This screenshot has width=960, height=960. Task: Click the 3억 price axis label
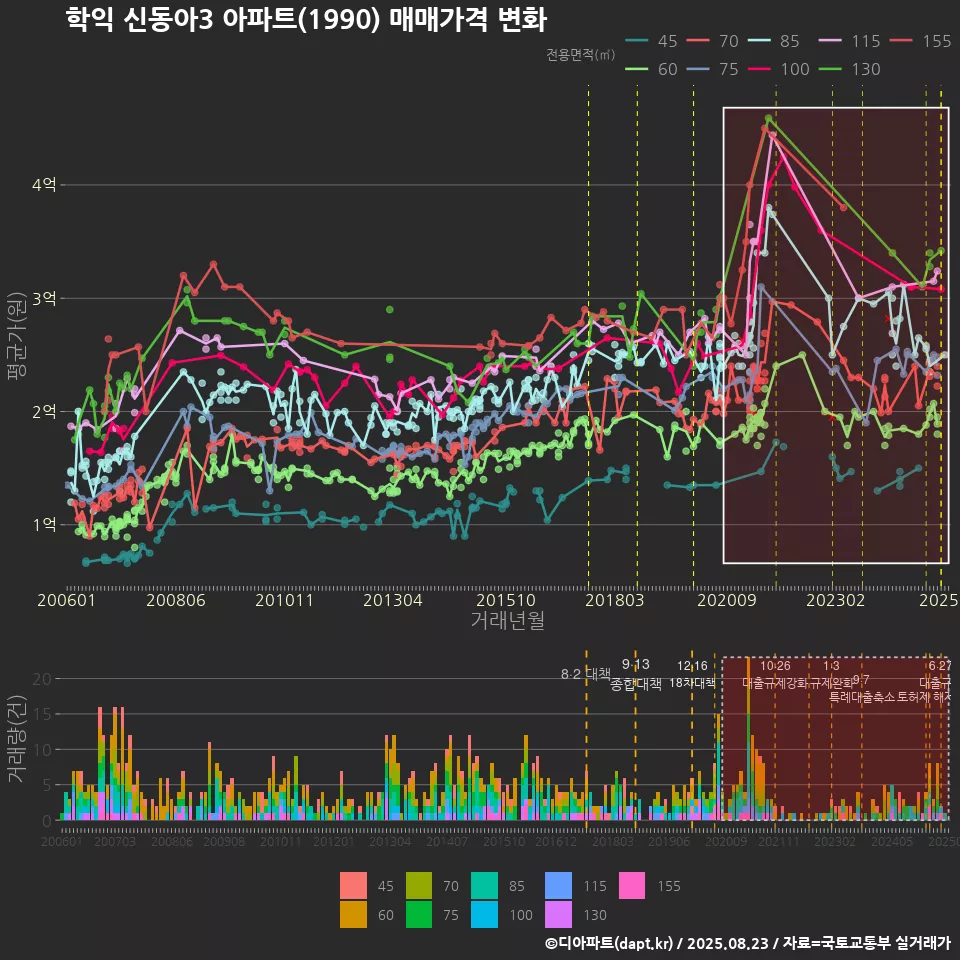pos(43,298)
